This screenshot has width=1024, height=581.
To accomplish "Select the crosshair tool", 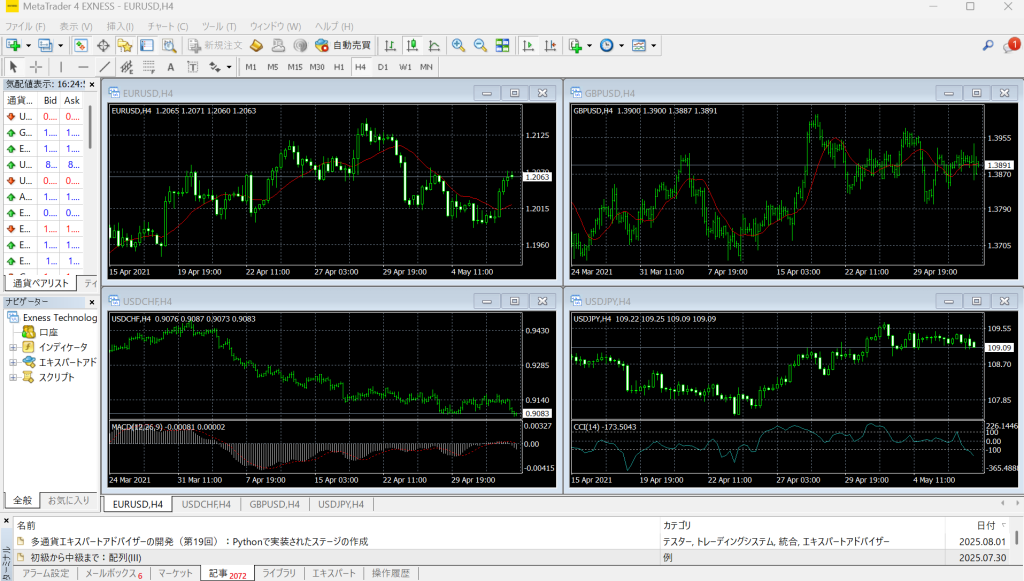I will pyautogui.click(x=36, y=67).
